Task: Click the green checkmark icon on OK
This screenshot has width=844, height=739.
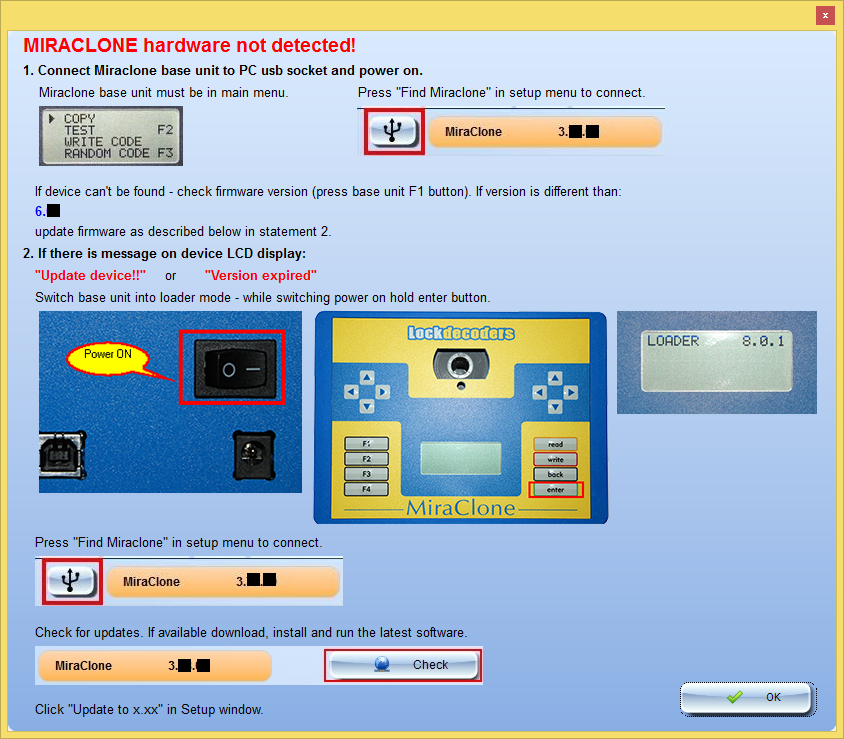Action: click(734, 698)
